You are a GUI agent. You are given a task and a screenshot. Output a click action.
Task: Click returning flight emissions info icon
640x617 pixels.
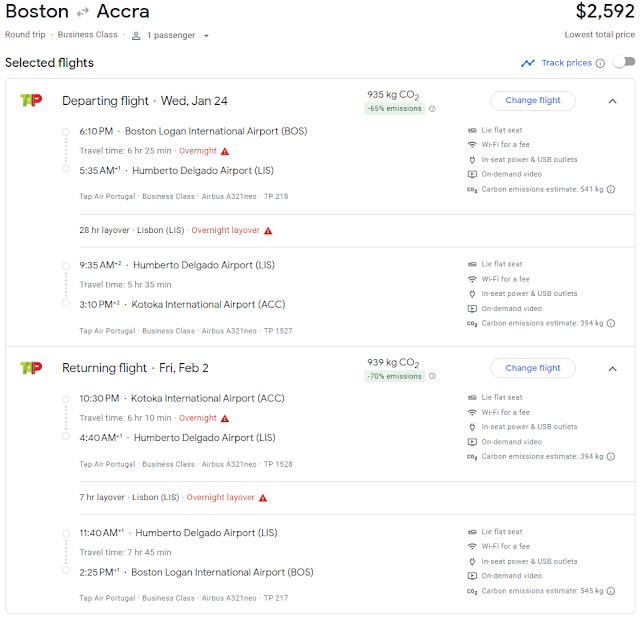click(x=432, y=377)
